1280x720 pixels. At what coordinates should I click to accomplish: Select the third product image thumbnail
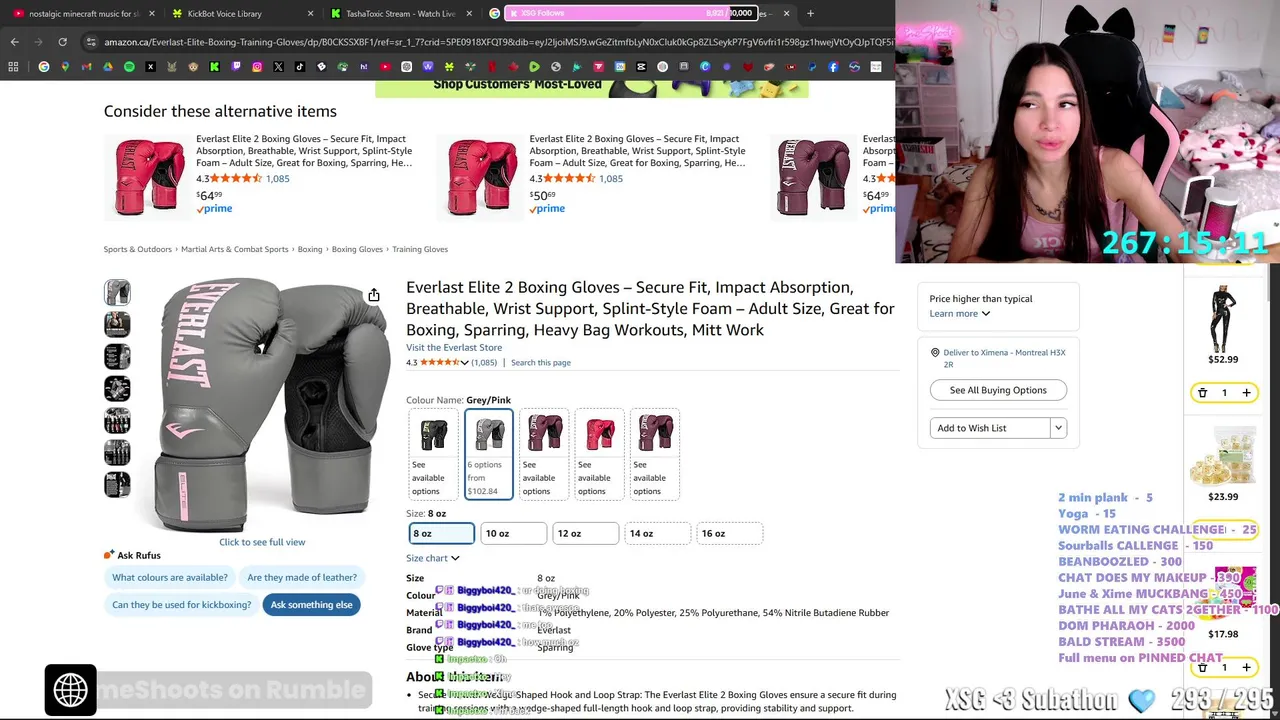pyautogui.click(x=117, y=356)
